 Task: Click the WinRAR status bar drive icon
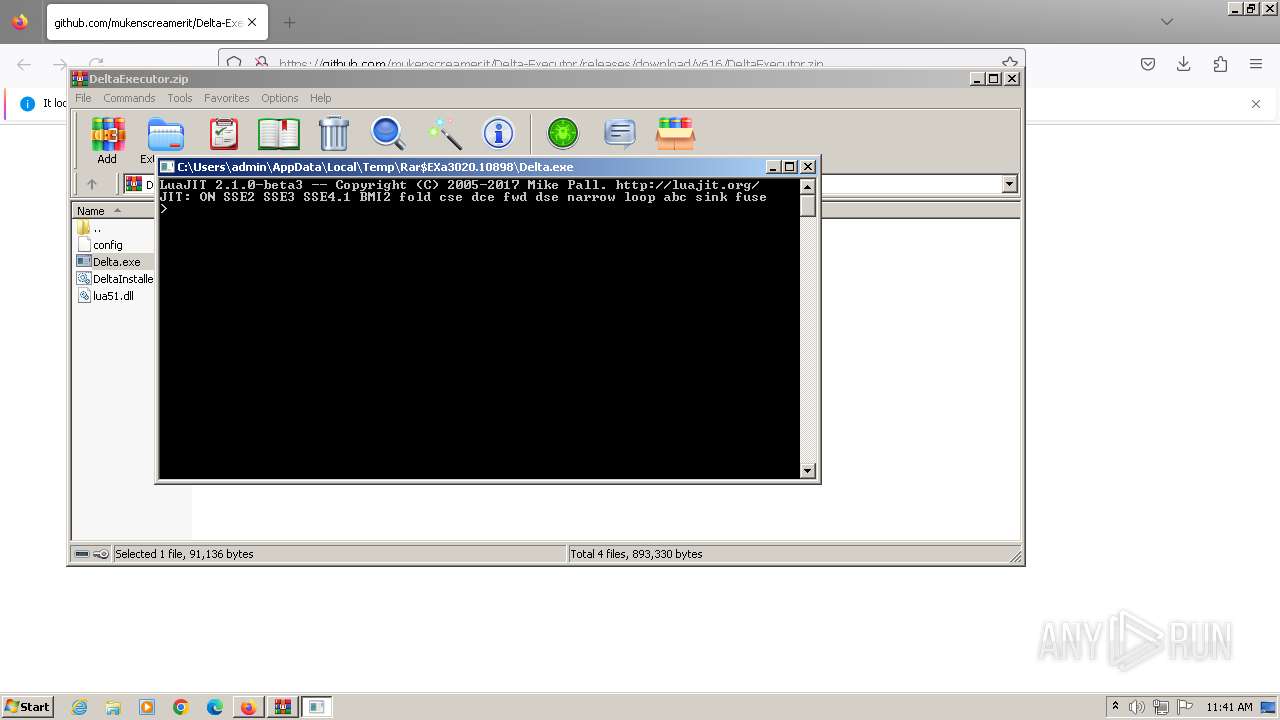click(82, 554)
